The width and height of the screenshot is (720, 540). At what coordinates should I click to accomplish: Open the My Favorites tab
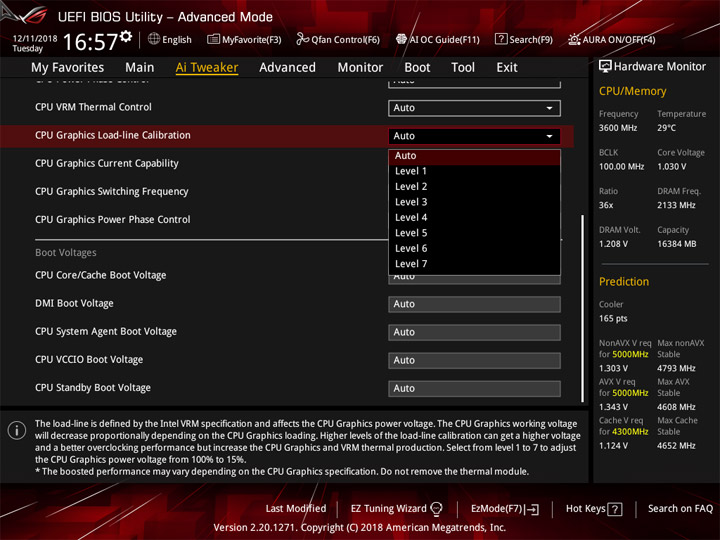pos(68,68)
